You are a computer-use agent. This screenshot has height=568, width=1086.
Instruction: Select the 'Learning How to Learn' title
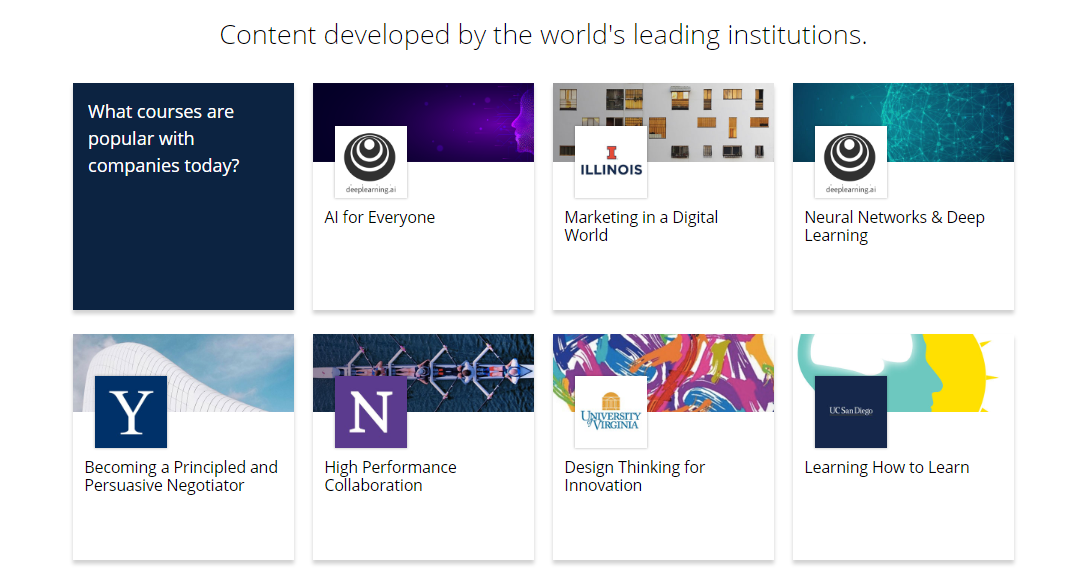[886, 467]
